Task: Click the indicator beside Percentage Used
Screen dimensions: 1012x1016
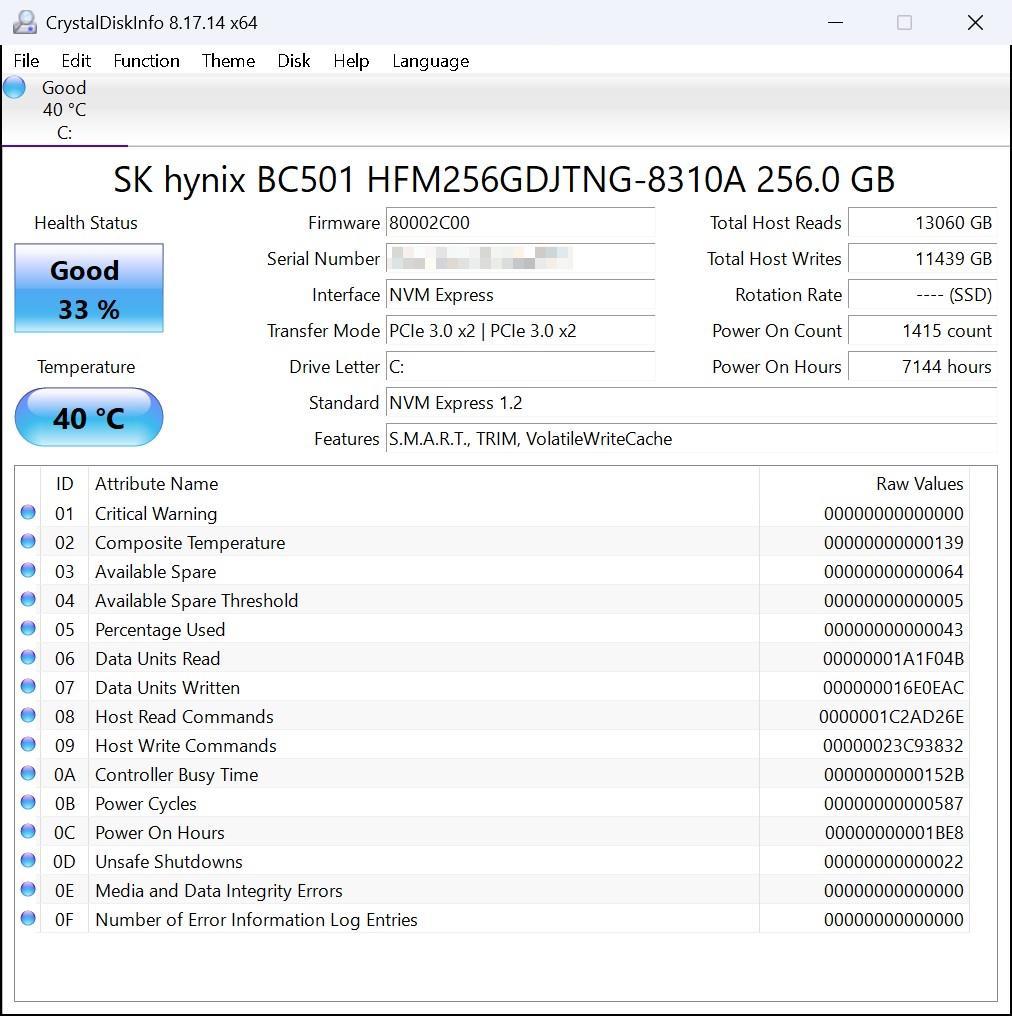Action: click(27, 628)
